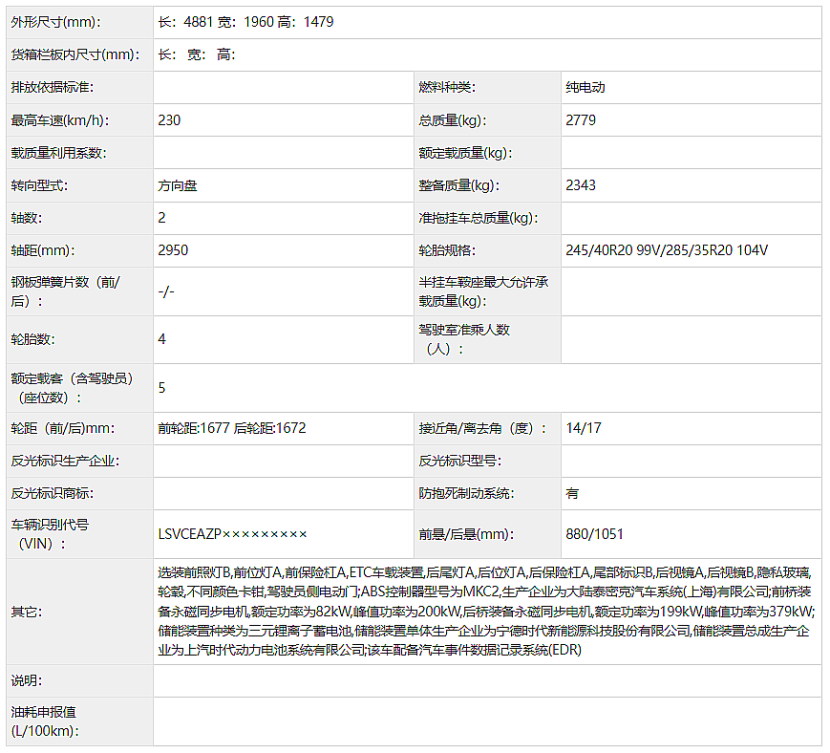Click the 说明 label
This screenshot has width=830, height=753.
[26, 681]
